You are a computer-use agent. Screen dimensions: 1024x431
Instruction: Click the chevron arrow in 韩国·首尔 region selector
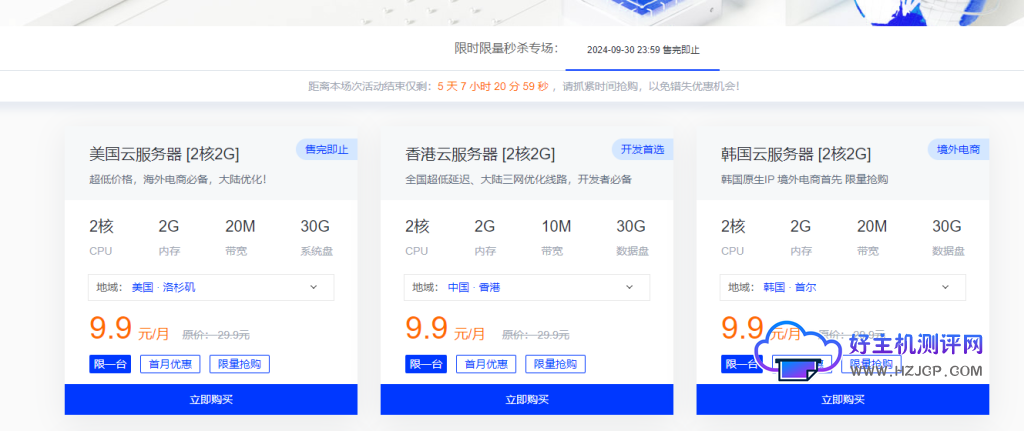pyautogui.click(x=945, y=287)
